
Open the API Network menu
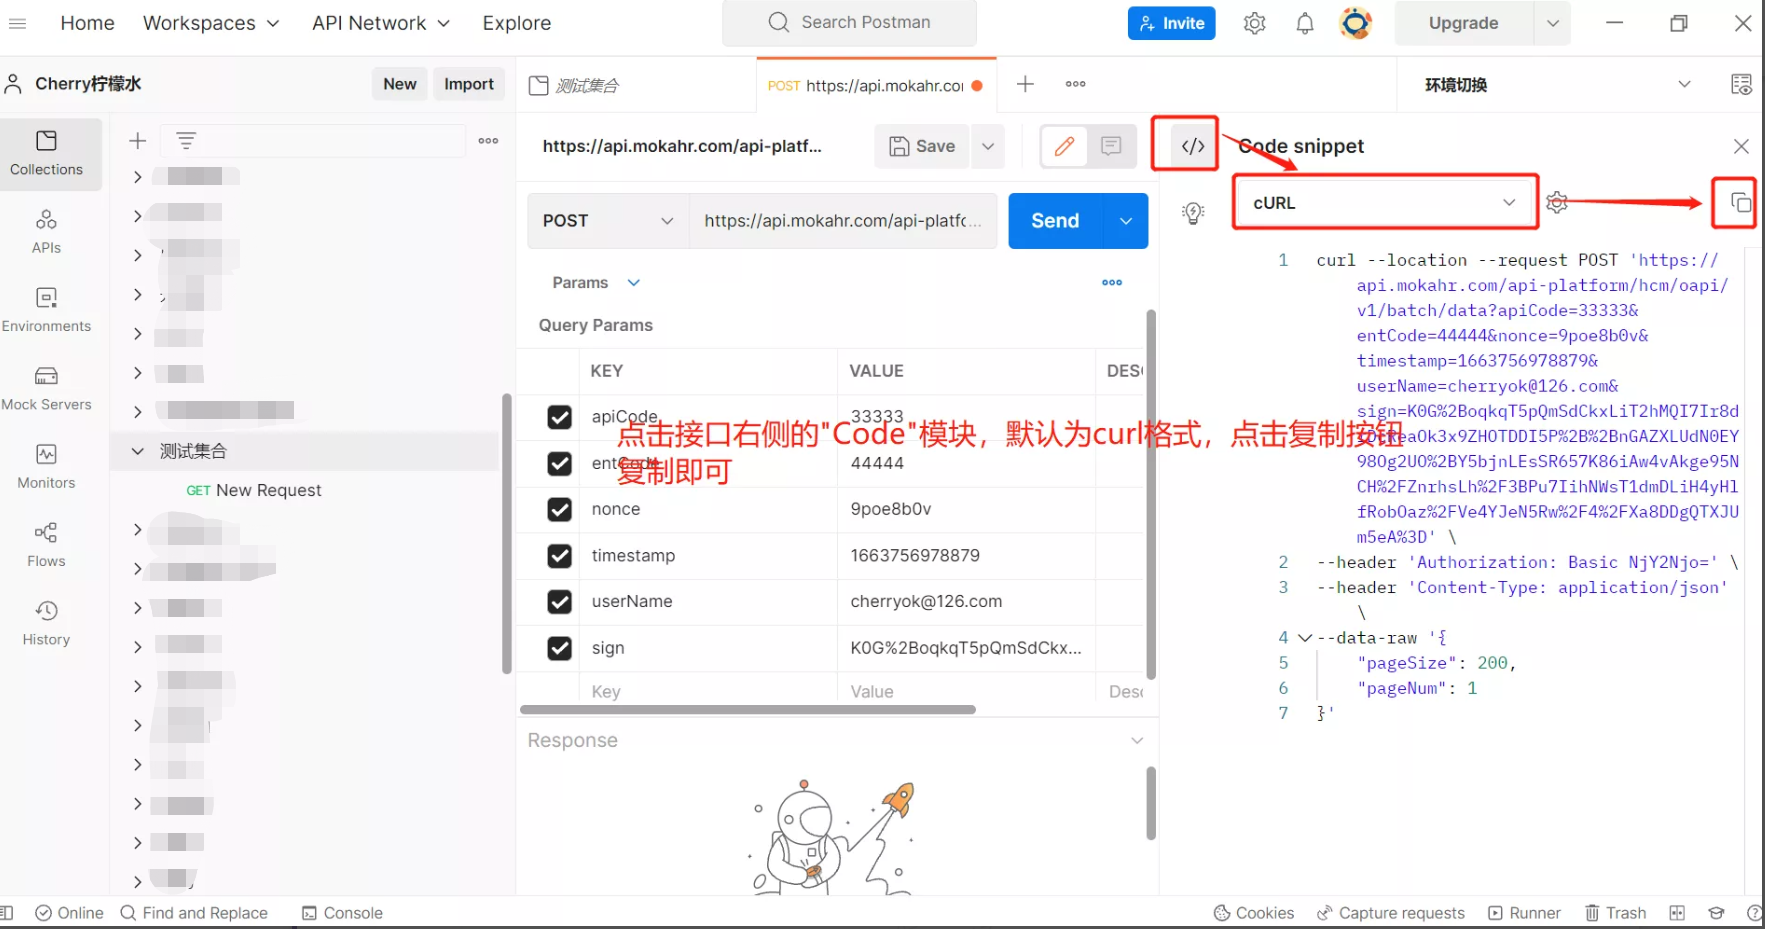[381, 23]
